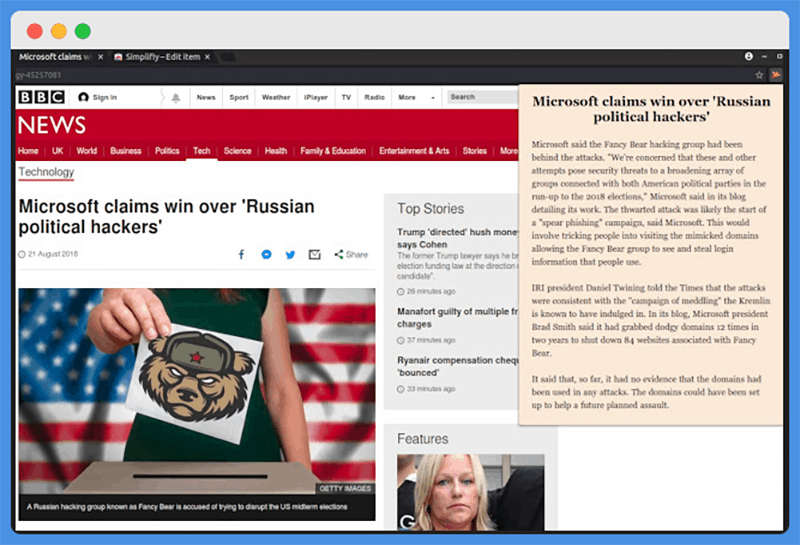Share article via Messenger icon

coord(266,254)
